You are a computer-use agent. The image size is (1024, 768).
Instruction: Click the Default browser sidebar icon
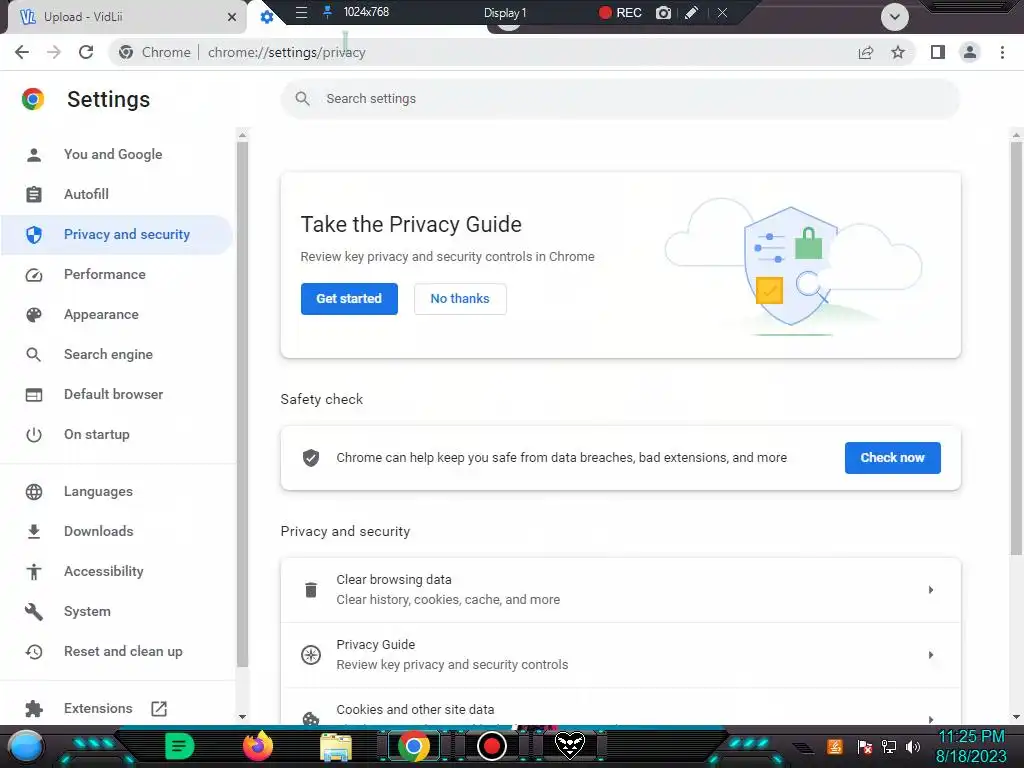[x=34, y=395]
